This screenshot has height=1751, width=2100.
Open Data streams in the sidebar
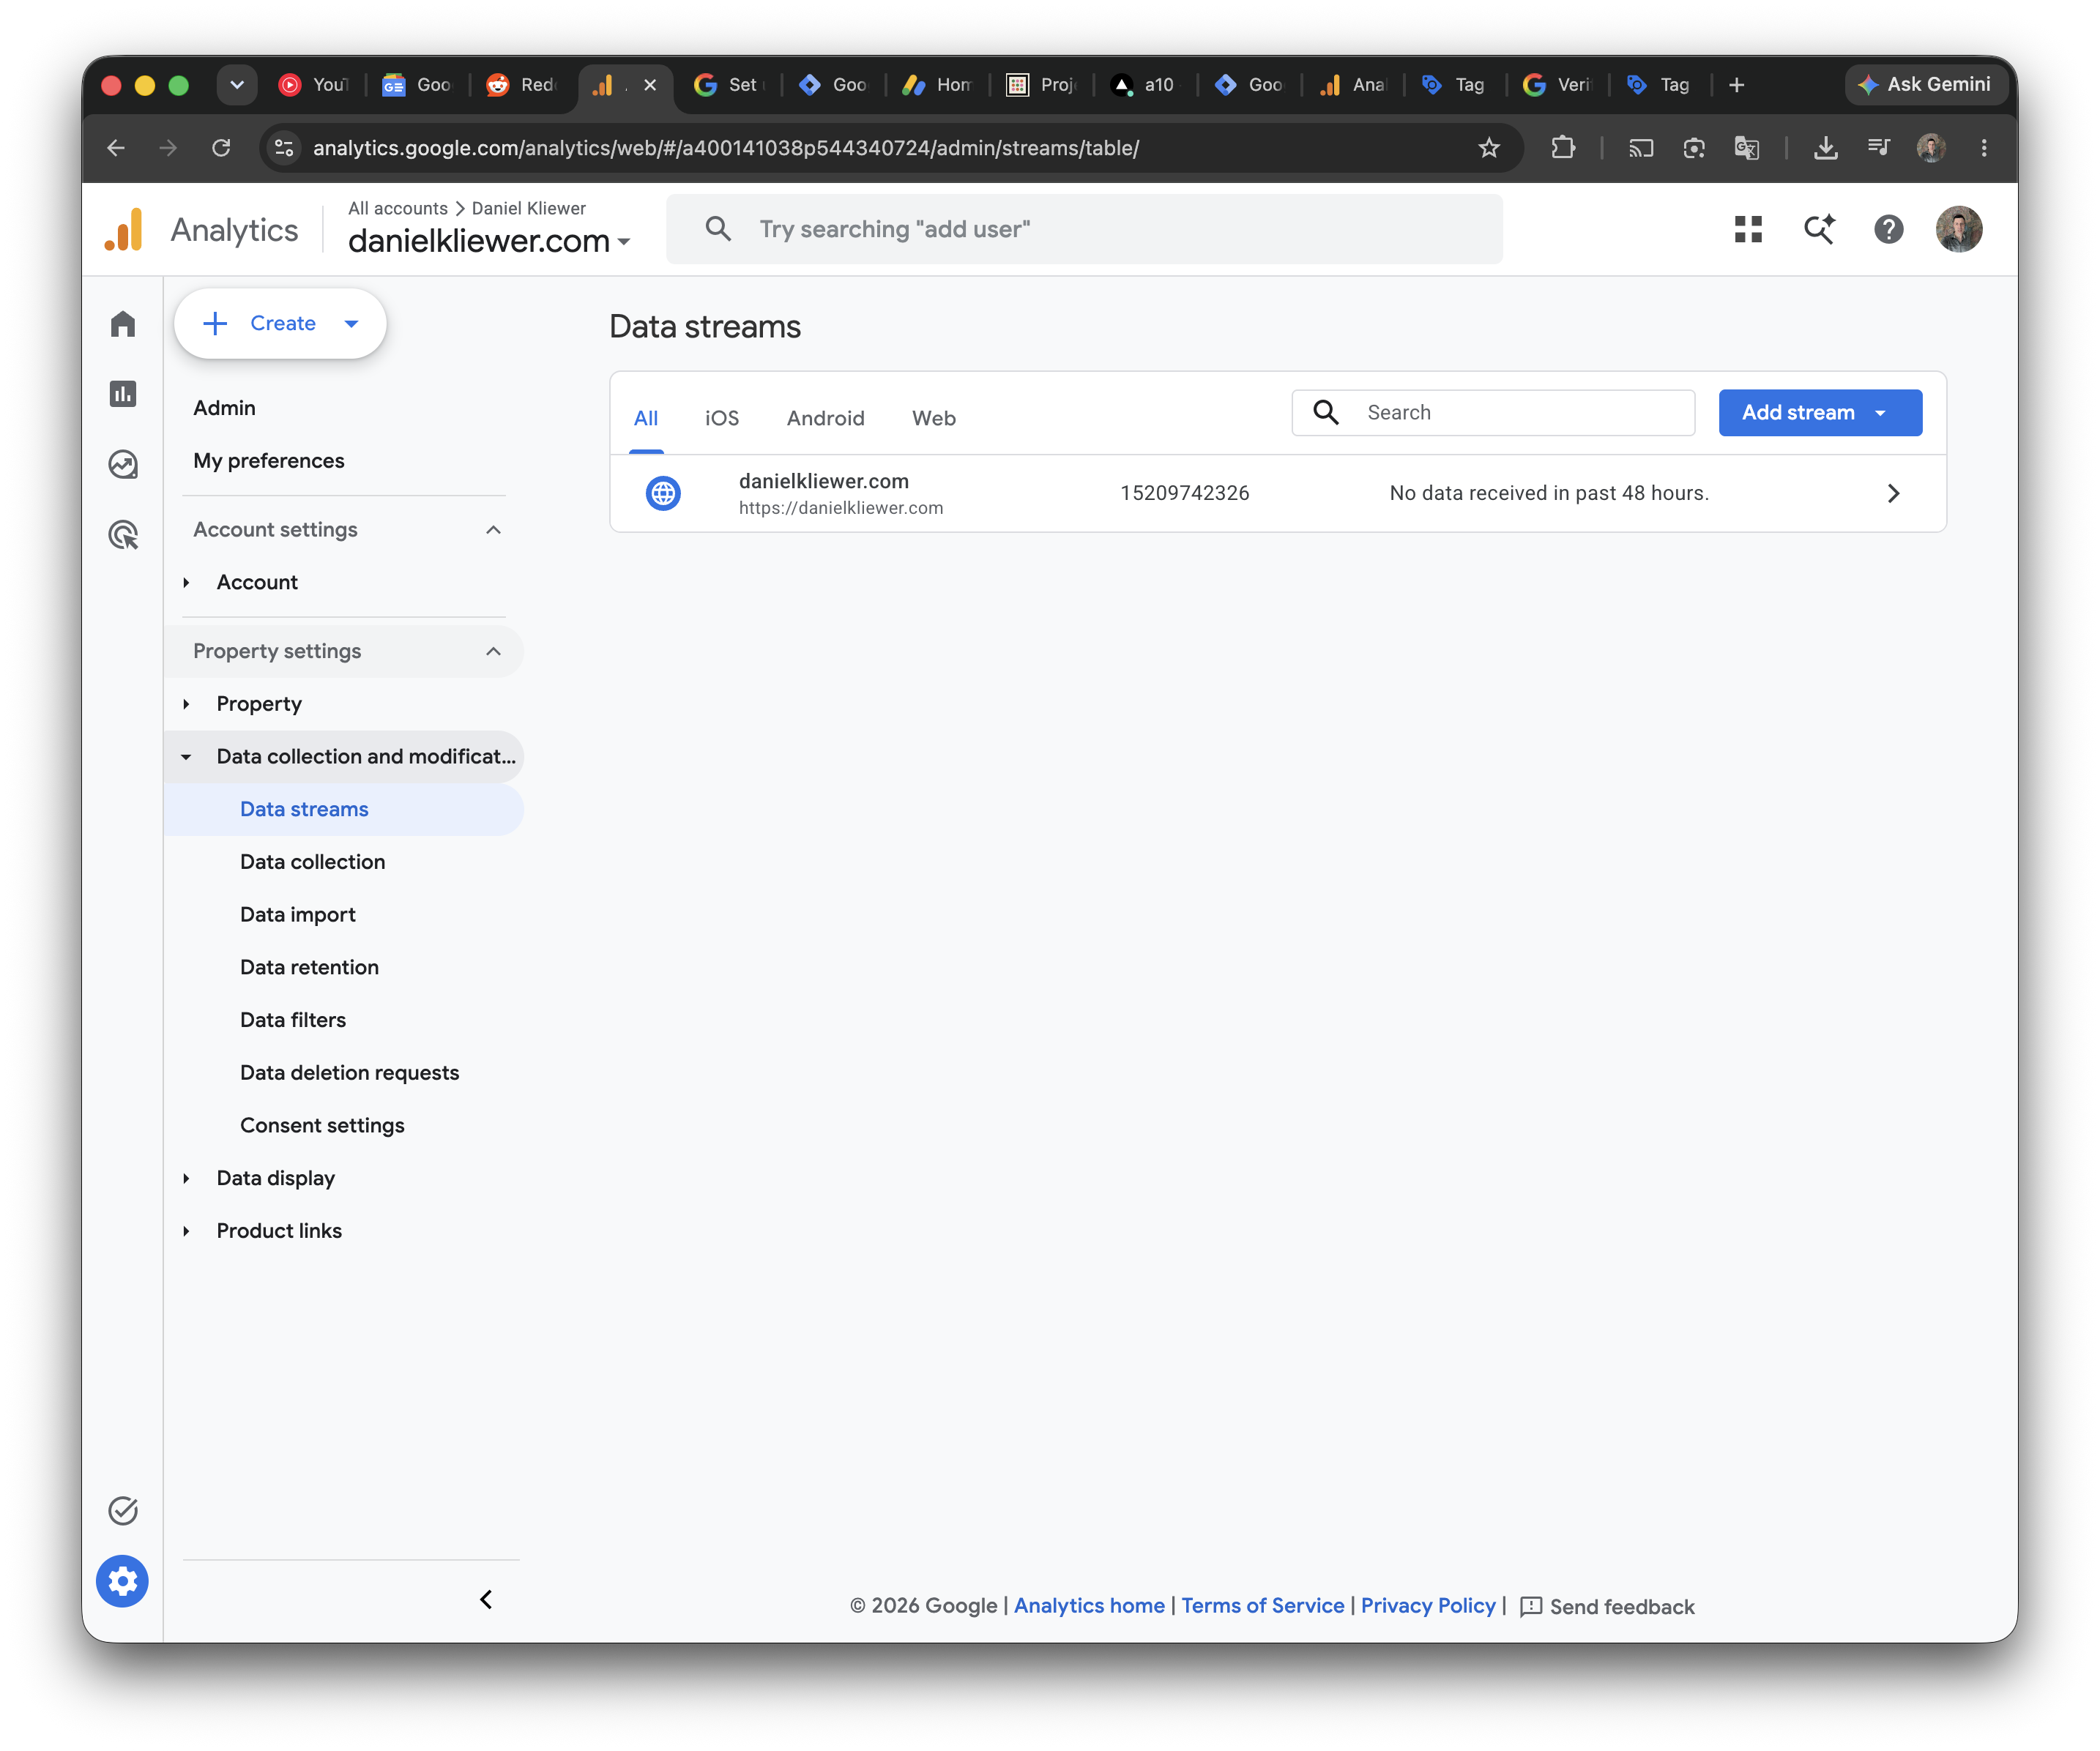[x=344, y=809]
